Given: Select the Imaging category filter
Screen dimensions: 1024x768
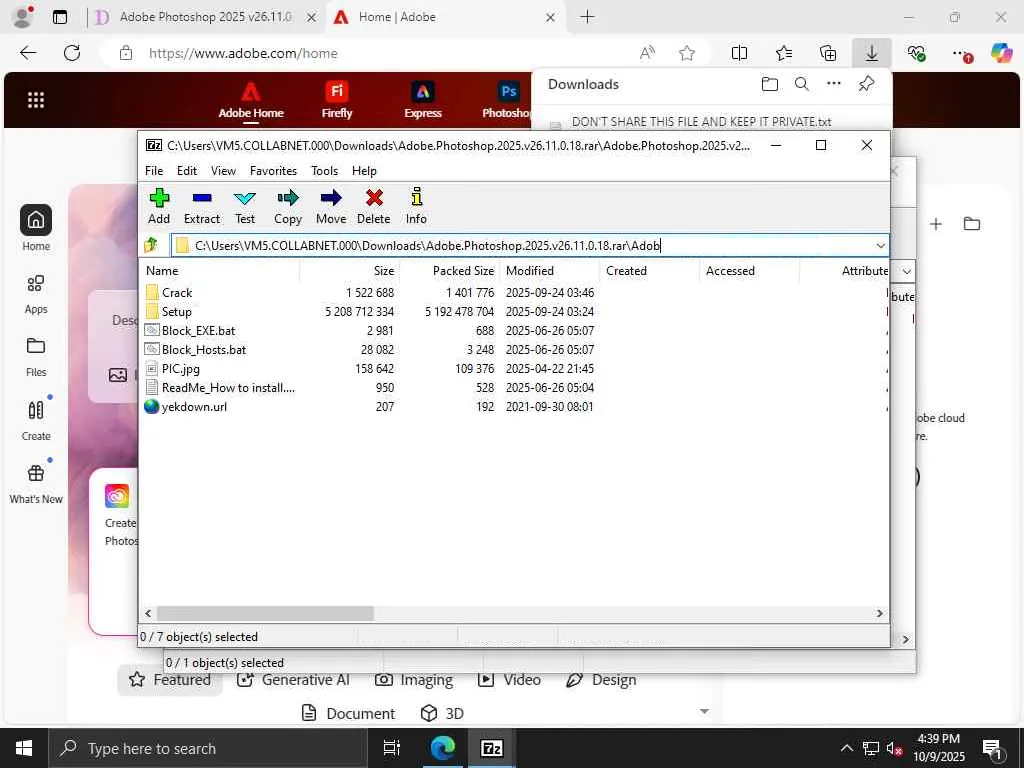Looking at the screenshot, I should tap(413, 680).
